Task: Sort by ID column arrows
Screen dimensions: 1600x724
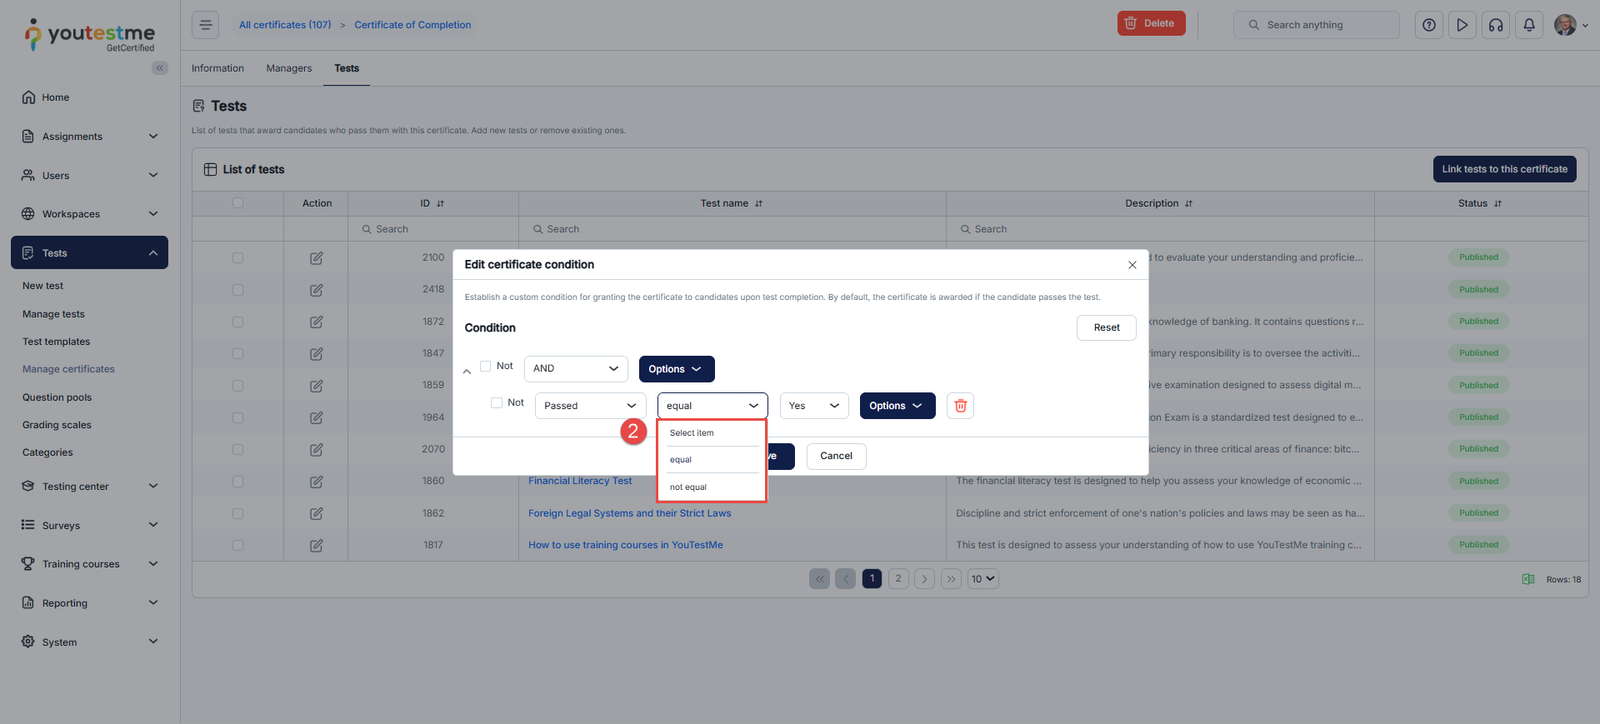Action: [x=440, y=204]
